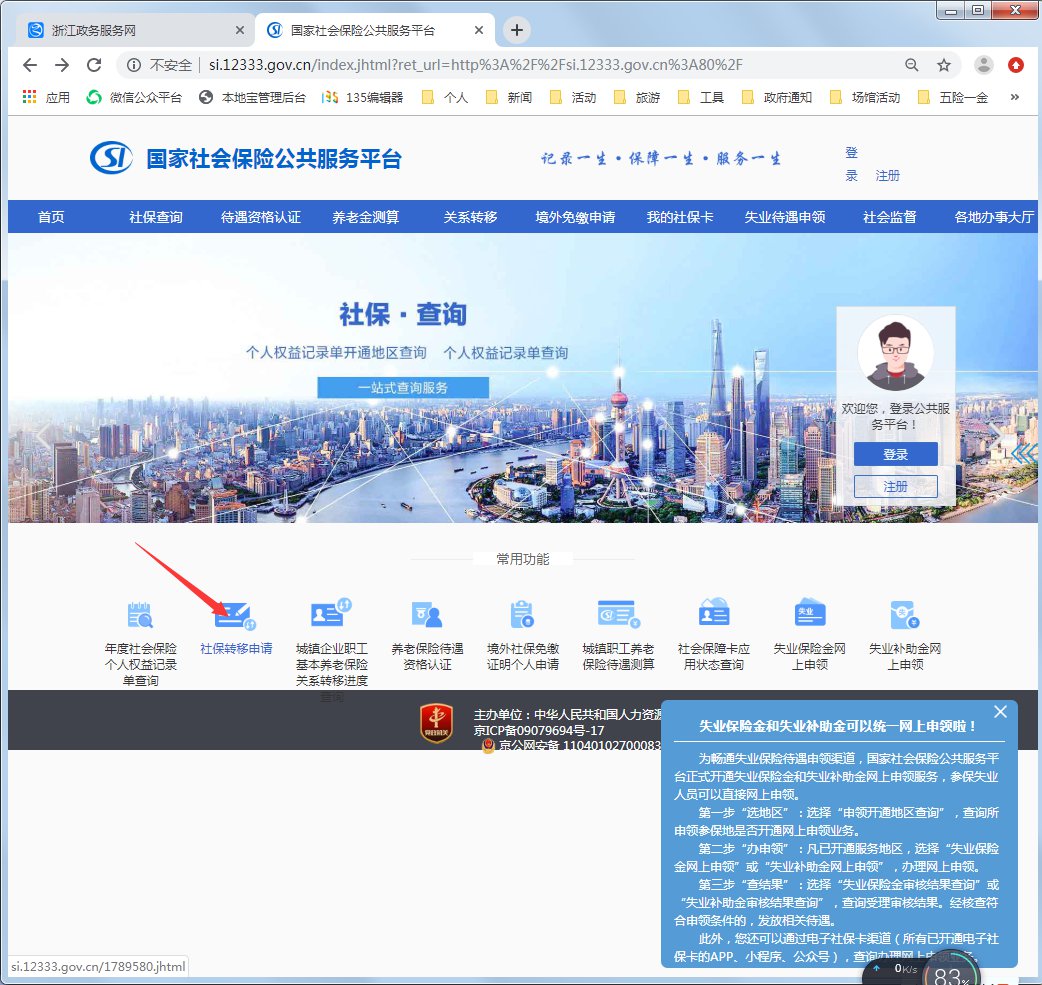Click the browser back arrow
Viewport: 1042px width, 985px height.
[x=30, y=64]
